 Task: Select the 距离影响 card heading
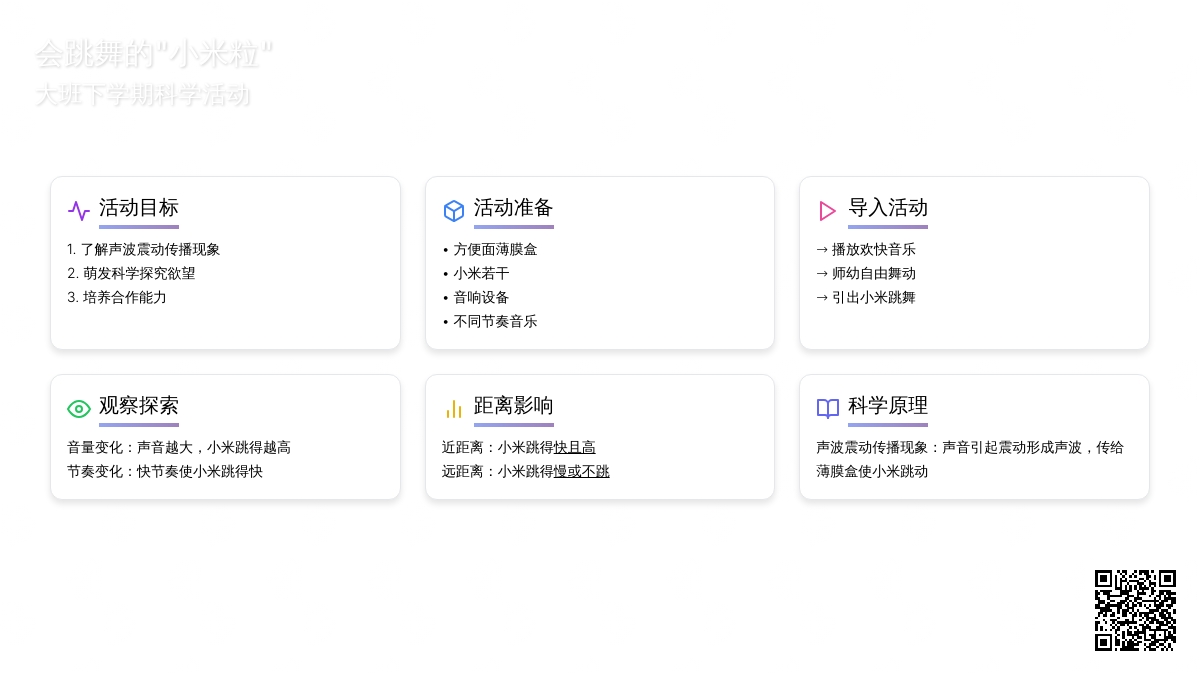[x=513, y=406]
